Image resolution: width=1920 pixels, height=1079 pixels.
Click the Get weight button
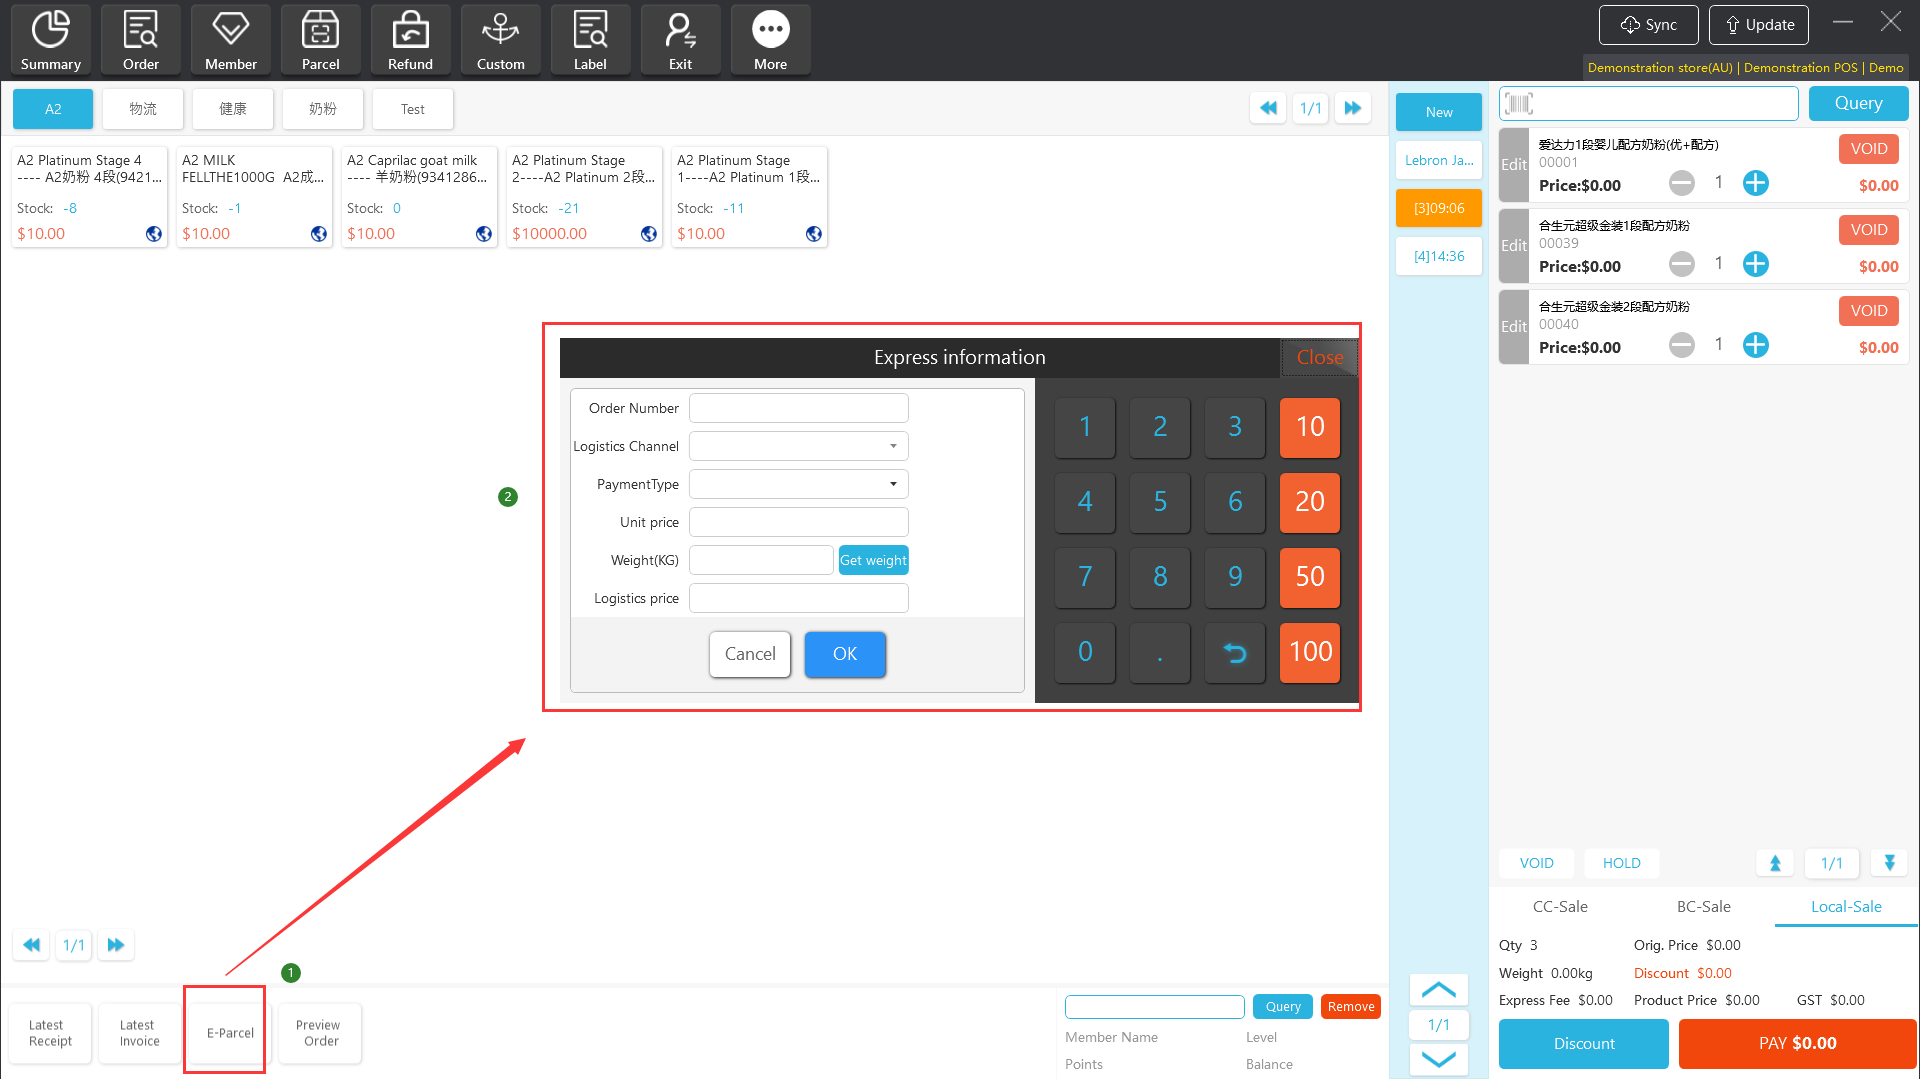click(x=873, y=560)
